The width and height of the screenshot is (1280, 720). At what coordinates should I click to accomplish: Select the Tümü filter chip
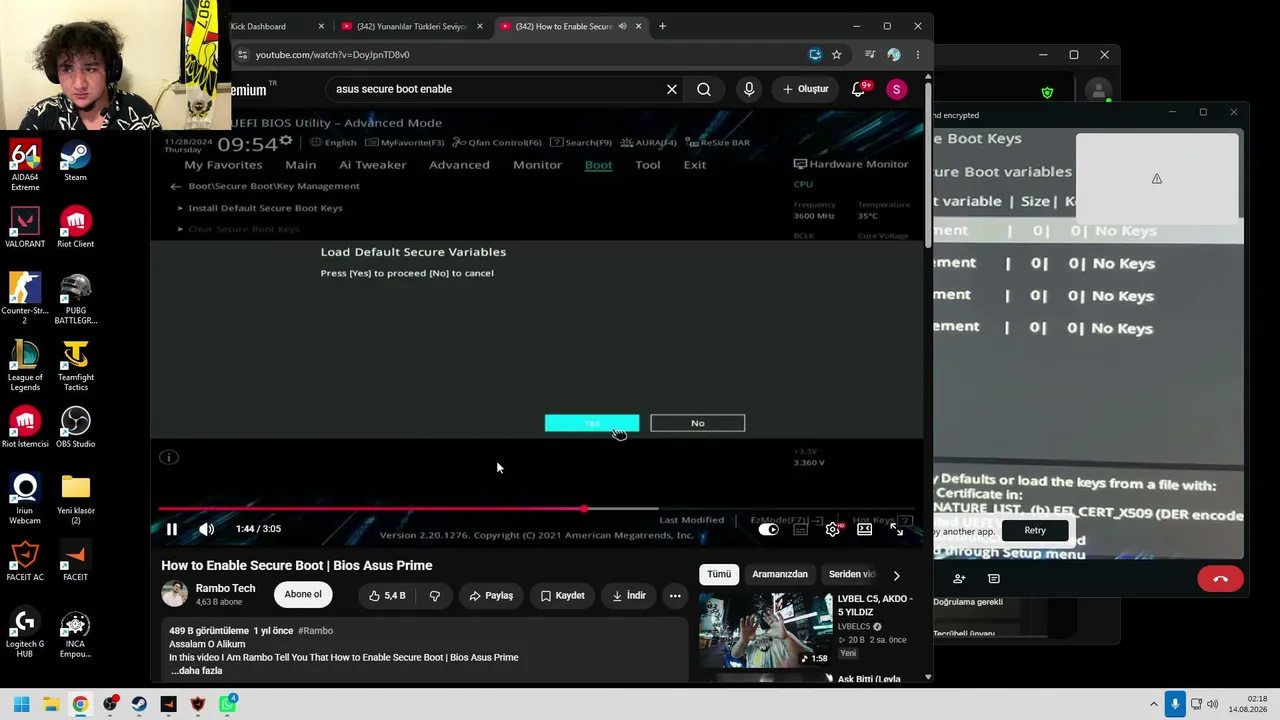pyautogui.click(x=719, y=574)
